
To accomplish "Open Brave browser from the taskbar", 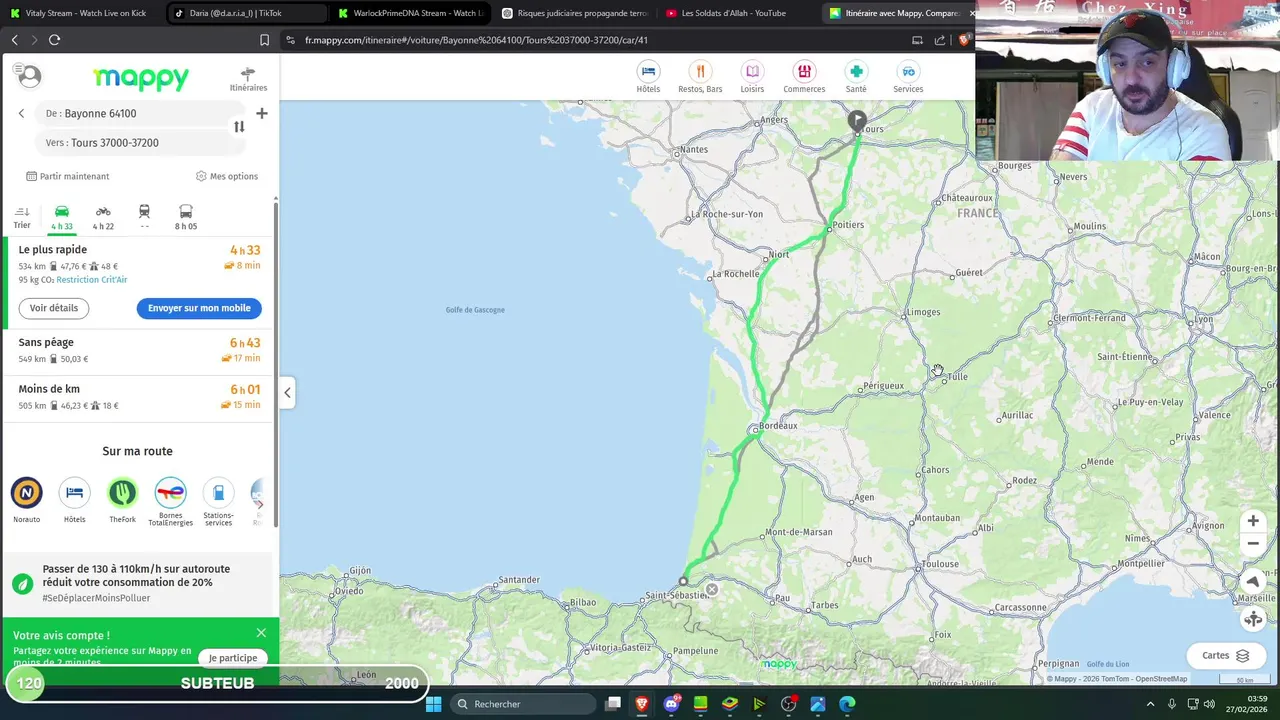I will point(642,704).
